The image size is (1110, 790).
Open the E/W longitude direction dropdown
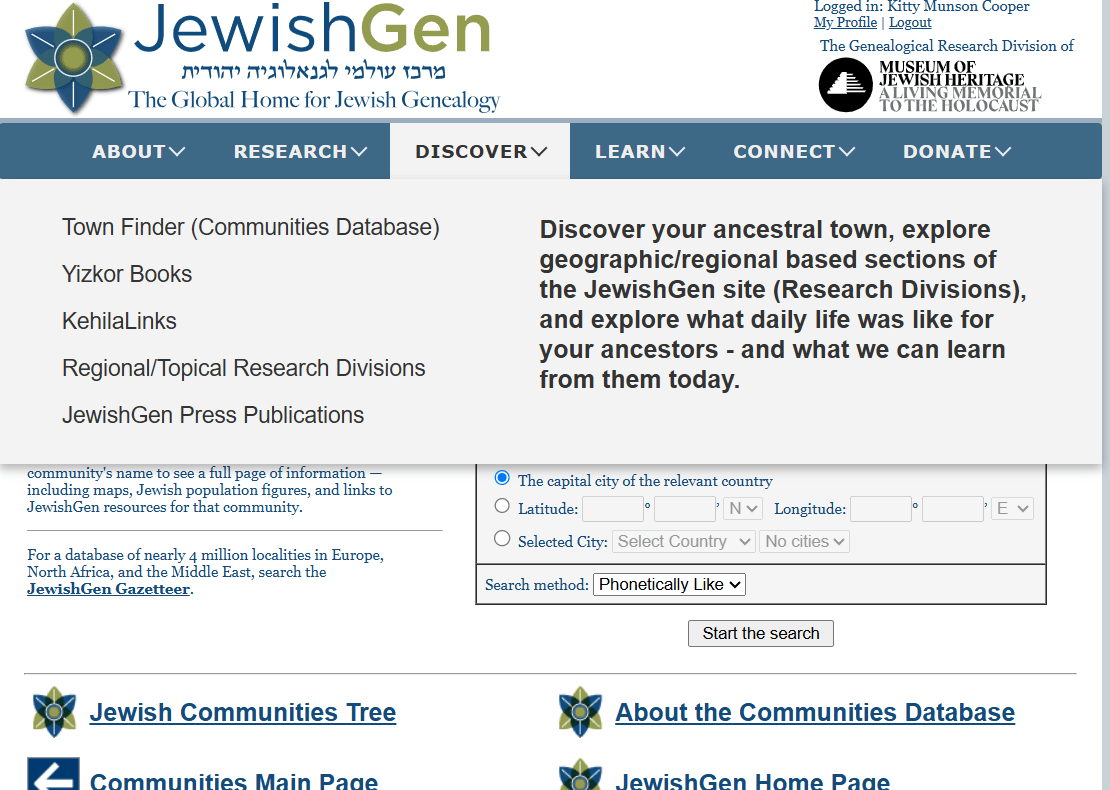pyautogui.click(x=1012, y=508)
